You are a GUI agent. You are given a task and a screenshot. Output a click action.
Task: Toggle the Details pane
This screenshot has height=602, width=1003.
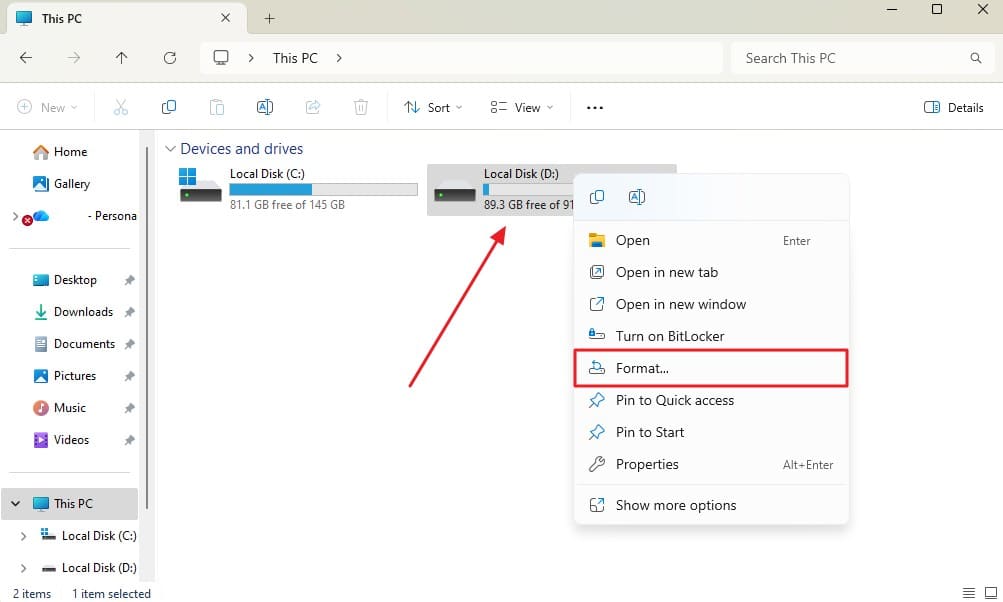tap(953, 107)
